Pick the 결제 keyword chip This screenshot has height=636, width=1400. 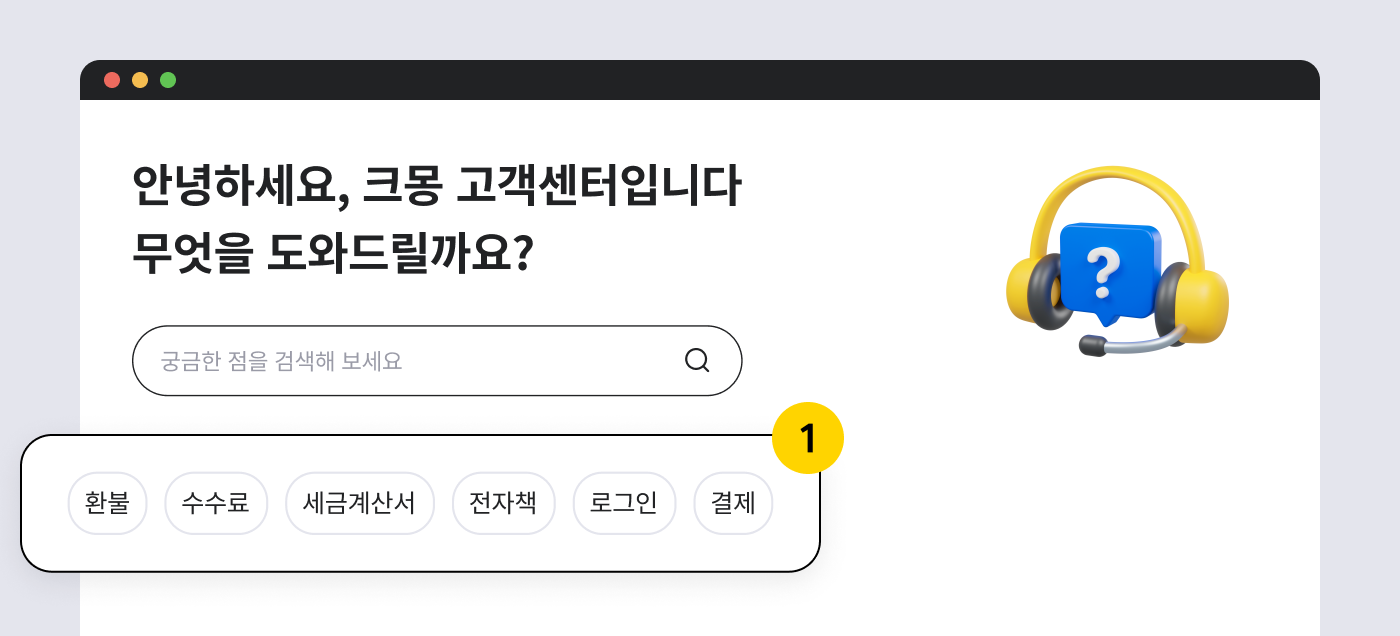coord(733,503)
